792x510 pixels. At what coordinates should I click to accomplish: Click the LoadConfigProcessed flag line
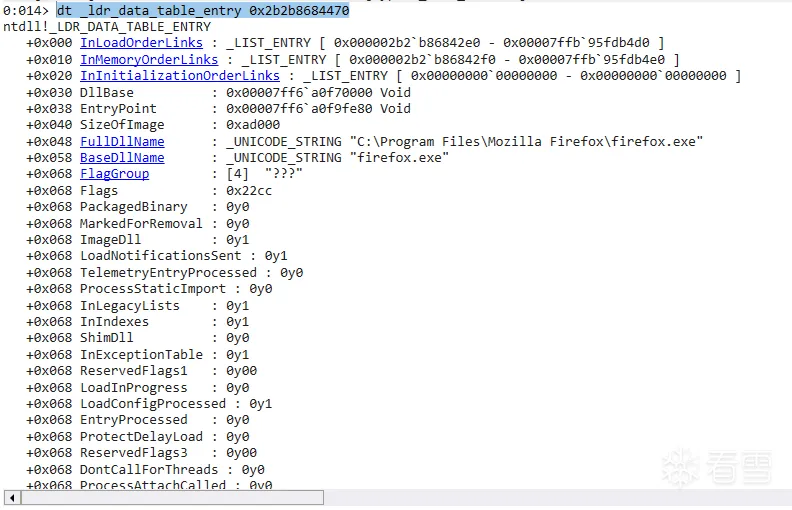pos(175,403)
